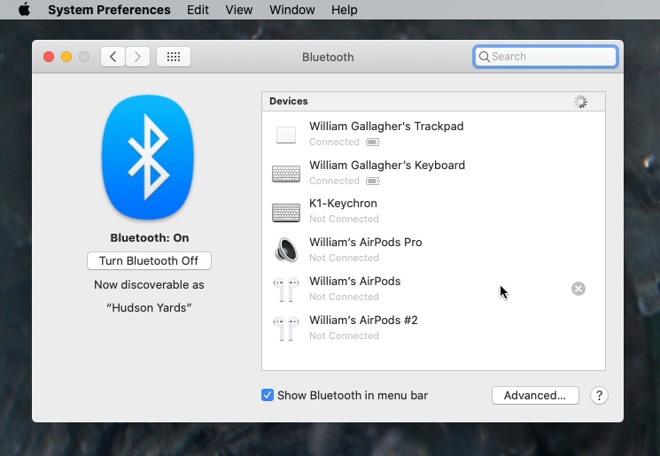Select the William's AirPods #2 earbuds icon
660x456 pixels.
pos(286,328)
